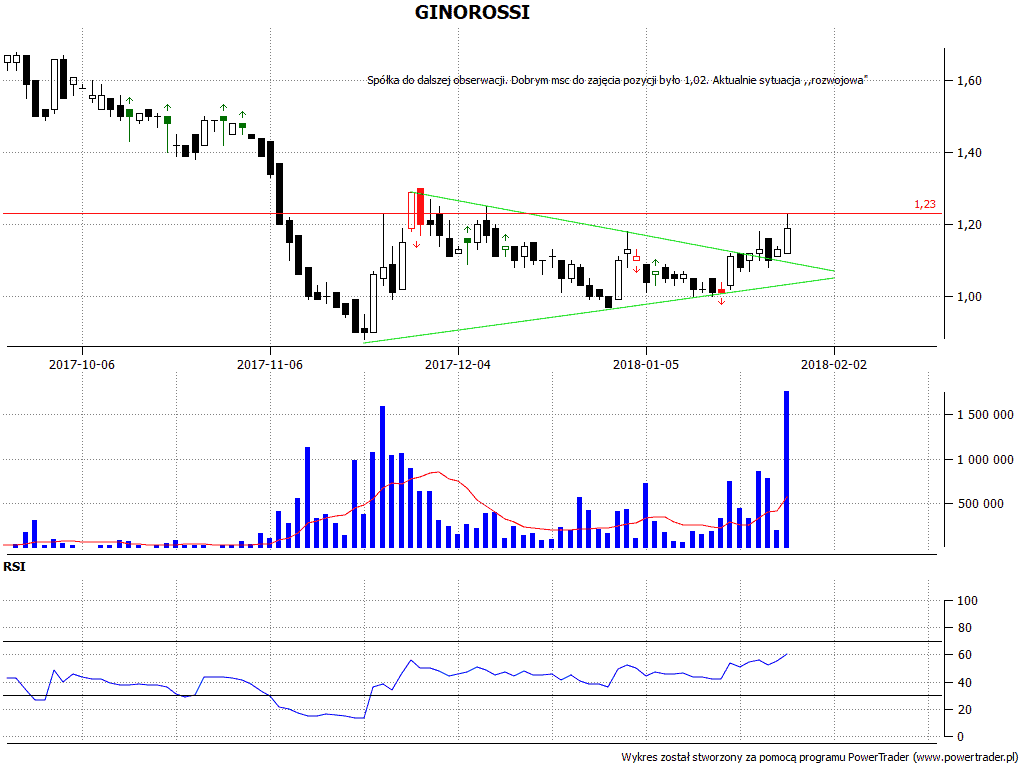Click the tallest blue volume bar at right

(786, 470)
